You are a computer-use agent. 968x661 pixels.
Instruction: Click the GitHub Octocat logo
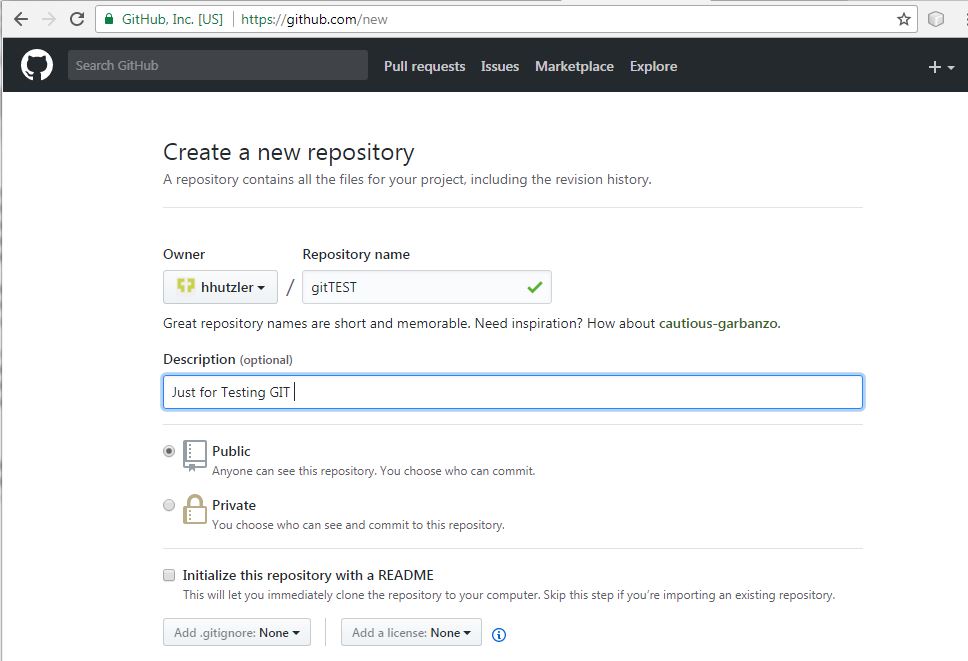click(x=37, y=65)
